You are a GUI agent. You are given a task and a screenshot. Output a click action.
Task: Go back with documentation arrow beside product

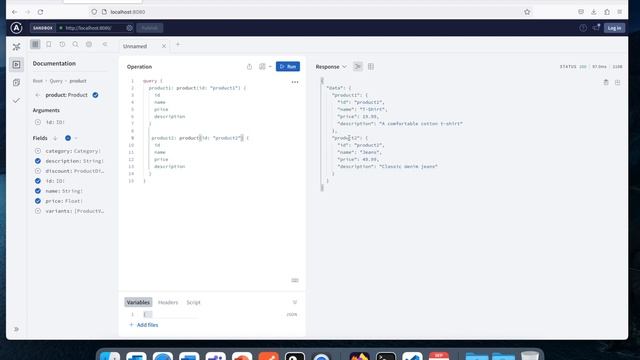(x=38, y=95)
